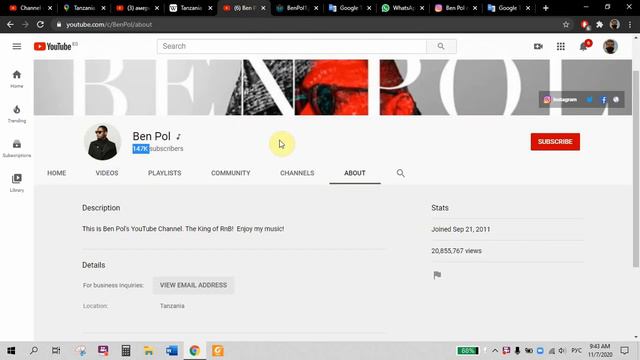Screen dimensions: 640x360
Task: Open the Facebook icon on the banner
Action: (603, 100)
